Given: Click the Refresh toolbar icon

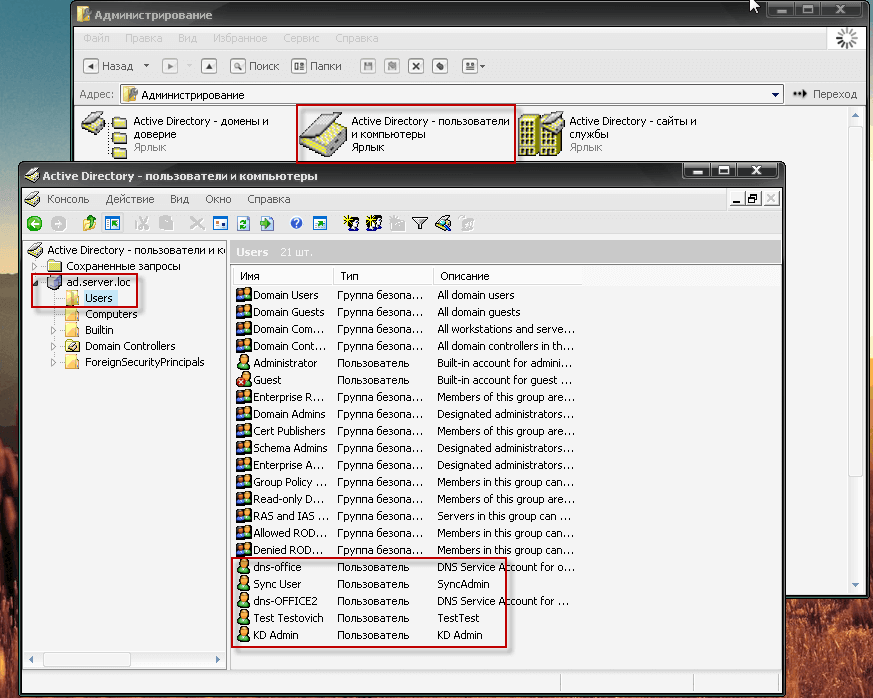Looking at the screenshot, I should pos(243,224).
